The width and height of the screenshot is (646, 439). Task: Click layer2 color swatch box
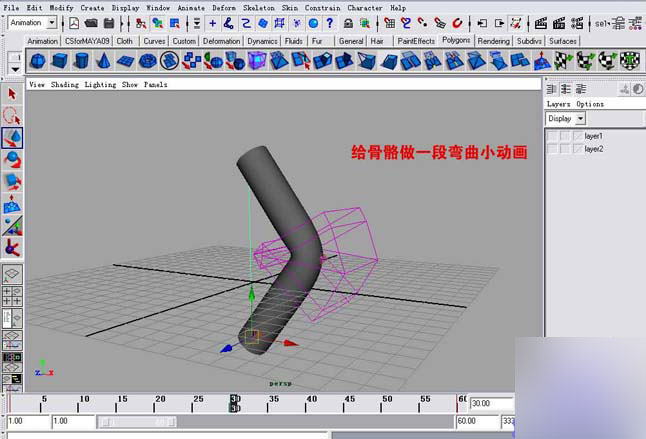pos(578,149)
